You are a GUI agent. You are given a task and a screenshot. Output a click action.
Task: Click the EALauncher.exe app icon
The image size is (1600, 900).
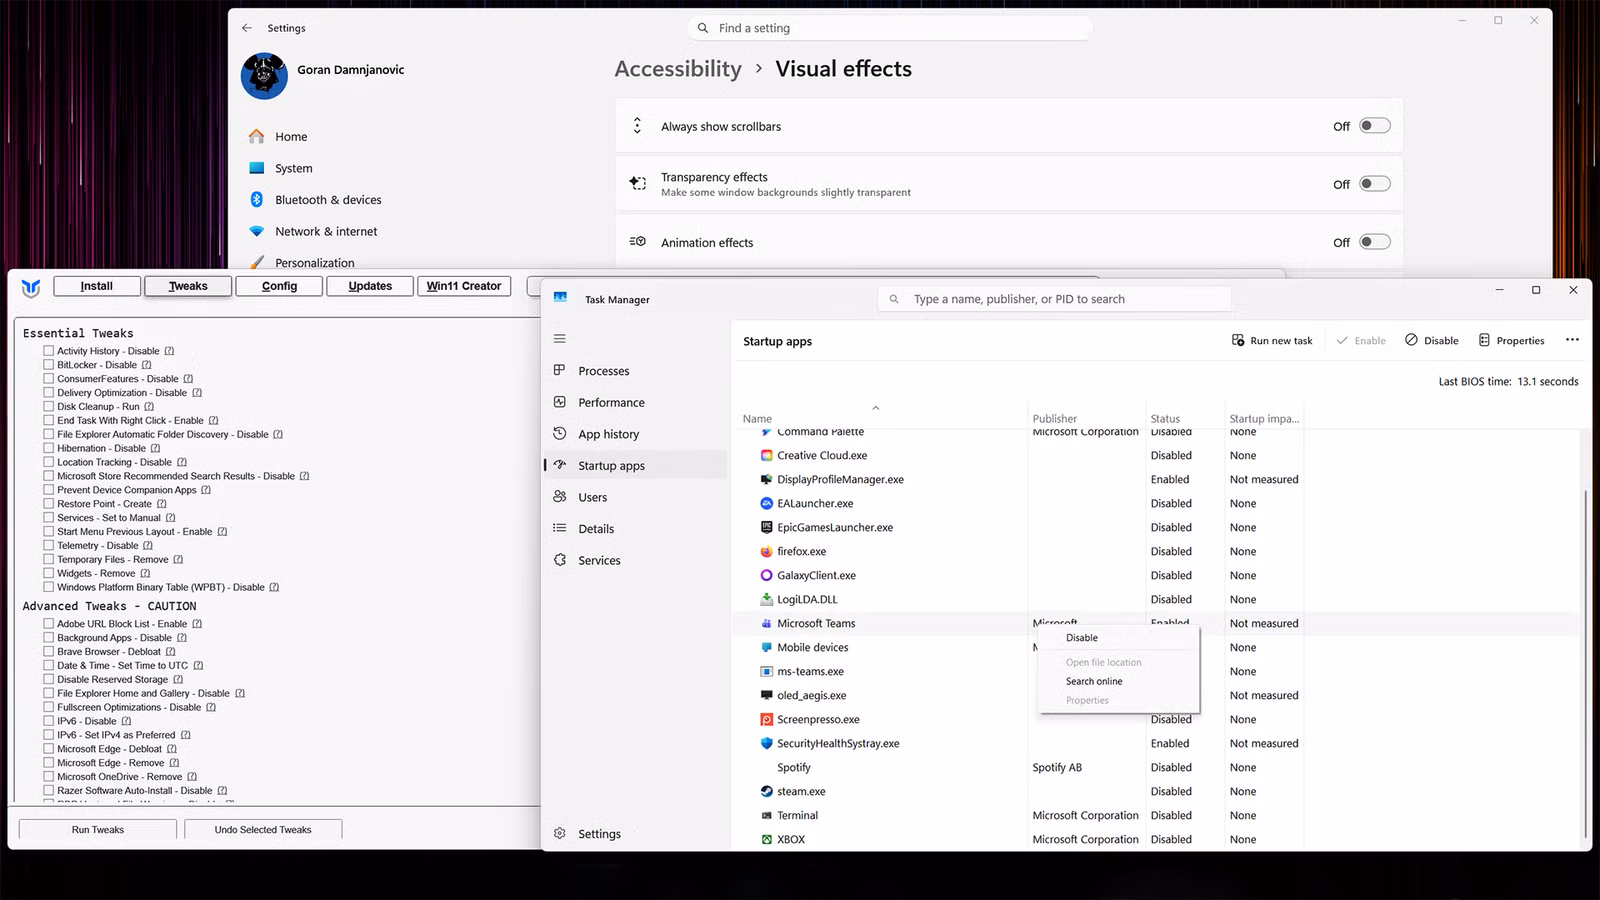767,503
